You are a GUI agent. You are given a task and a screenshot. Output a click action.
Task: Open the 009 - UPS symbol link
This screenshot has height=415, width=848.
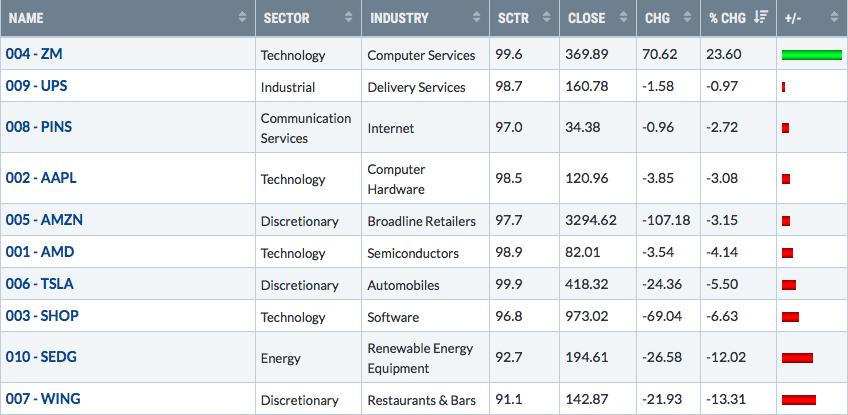coord(37,85)
